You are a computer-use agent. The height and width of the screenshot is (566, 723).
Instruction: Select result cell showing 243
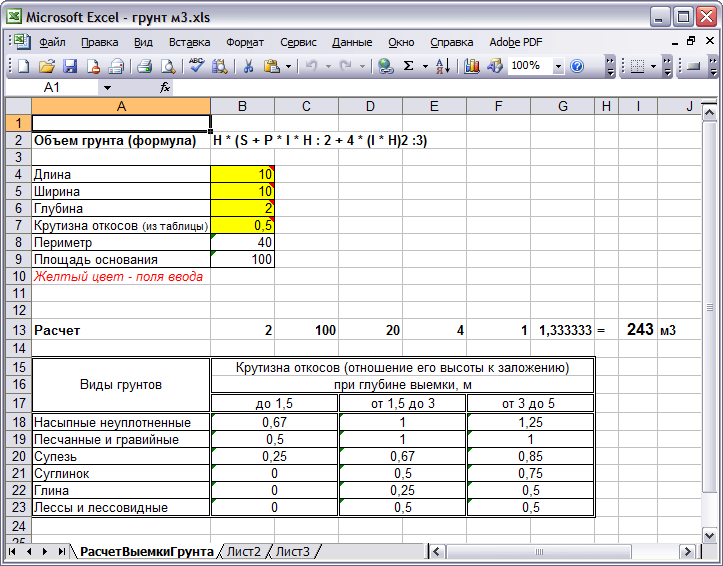pyautogui.click(x=639, y=330)
